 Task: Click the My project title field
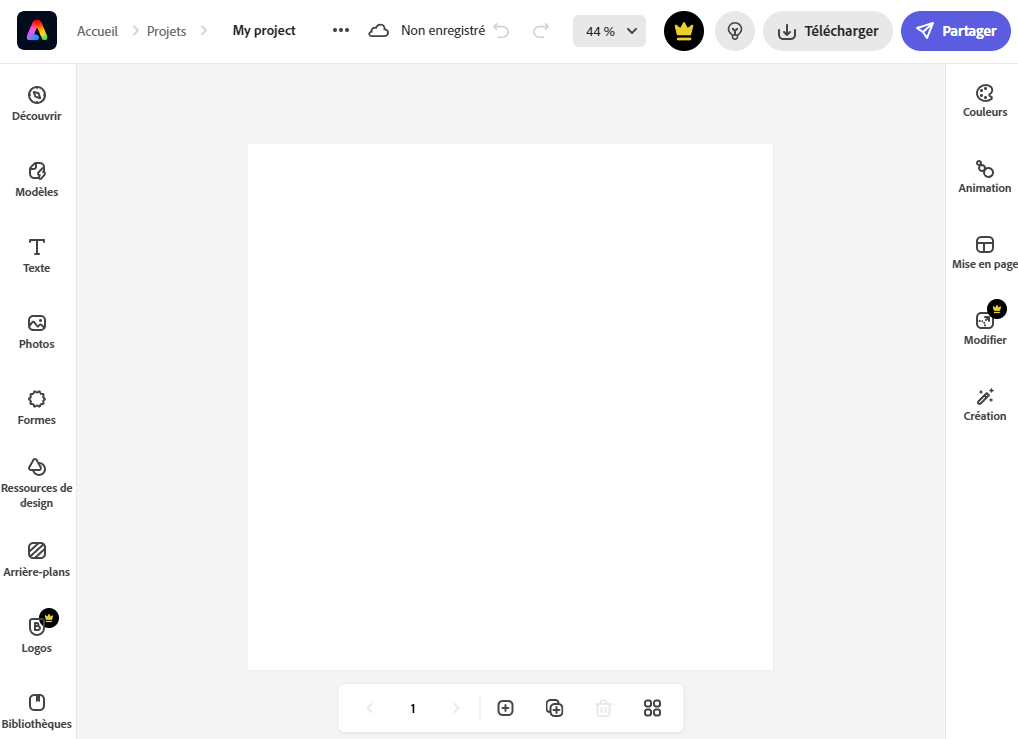(x=264, y=31)
